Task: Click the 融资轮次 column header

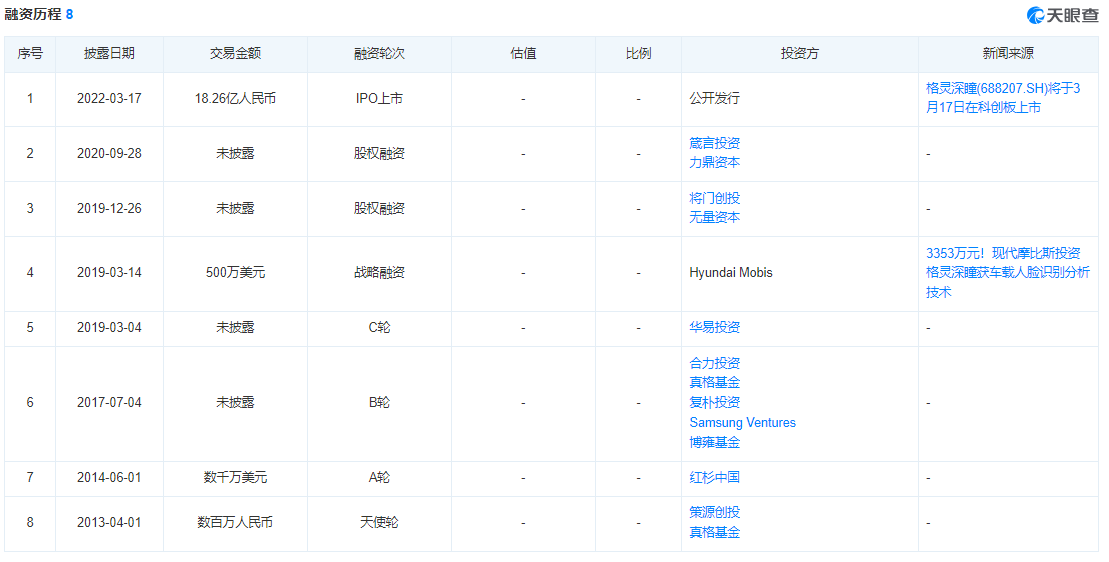Action: [x=379, y=54]
